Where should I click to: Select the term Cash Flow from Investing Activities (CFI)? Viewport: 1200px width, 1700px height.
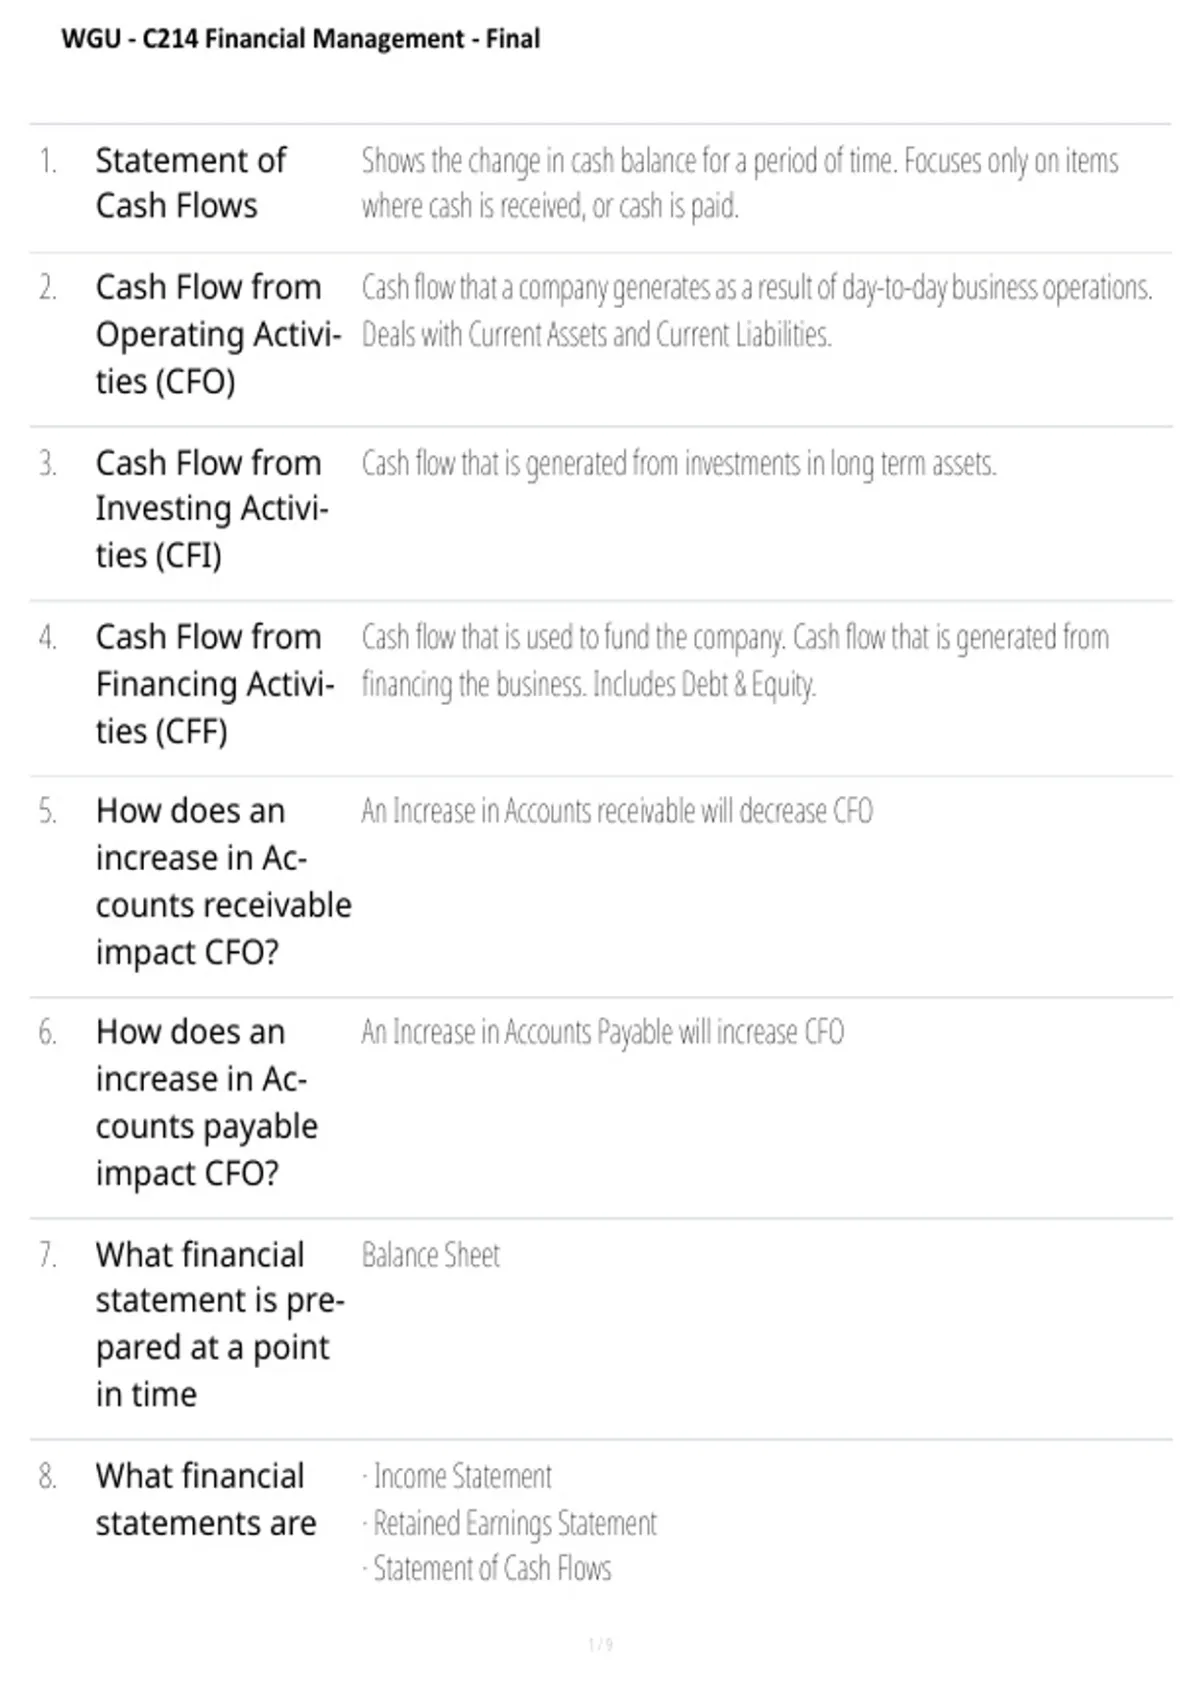pyautogui.click(x=212, y=509)
